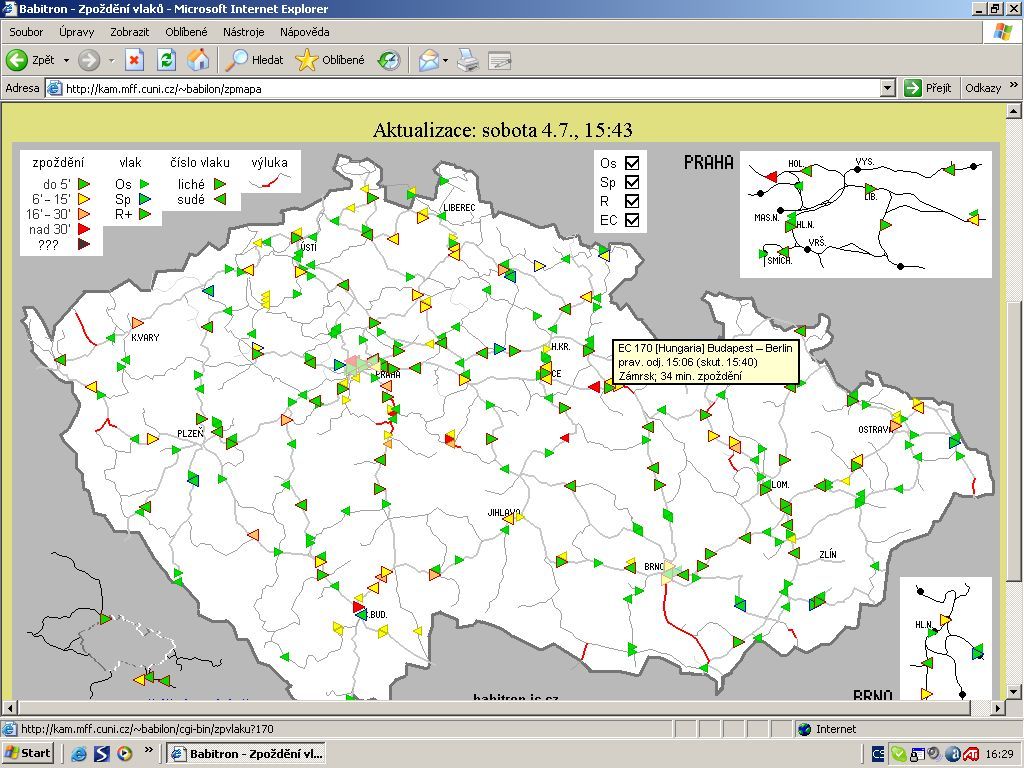This screenshot has width=1024, height=768.
Task: Expand the Zpět back history dropdown arrow
Action: pos(66,61)
